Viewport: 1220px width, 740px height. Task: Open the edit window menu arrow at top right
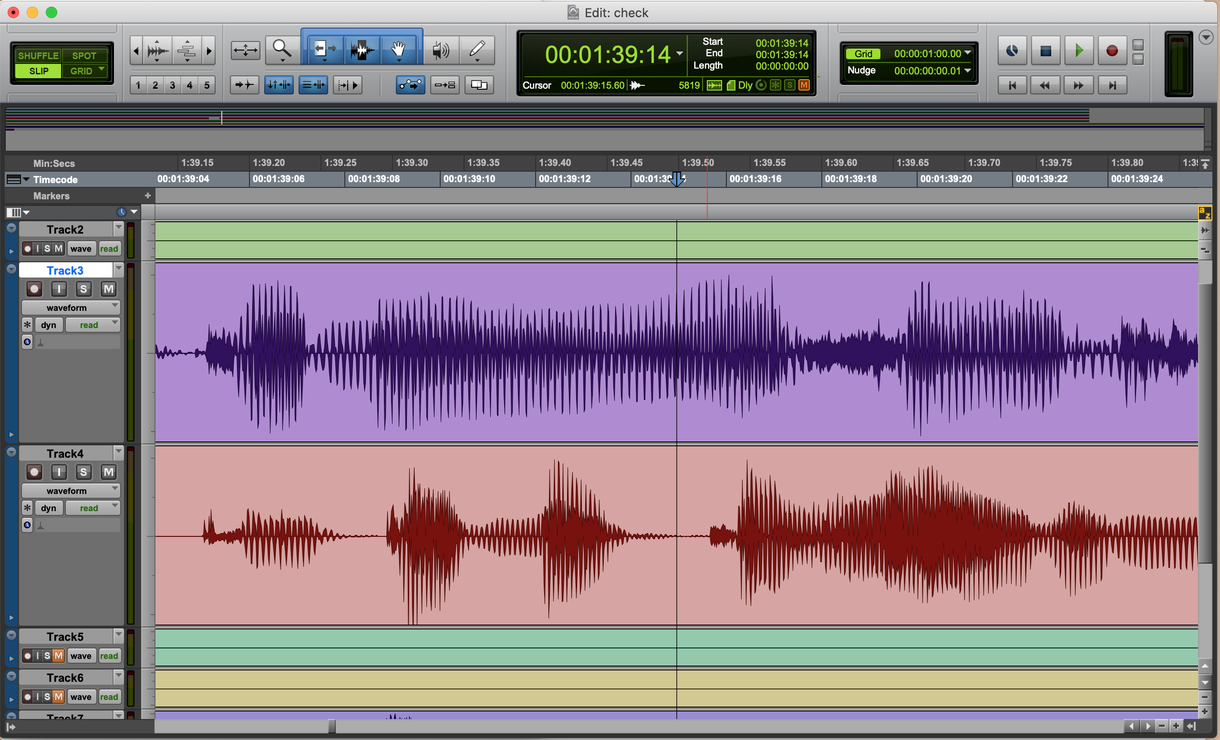coord(1205,38)
